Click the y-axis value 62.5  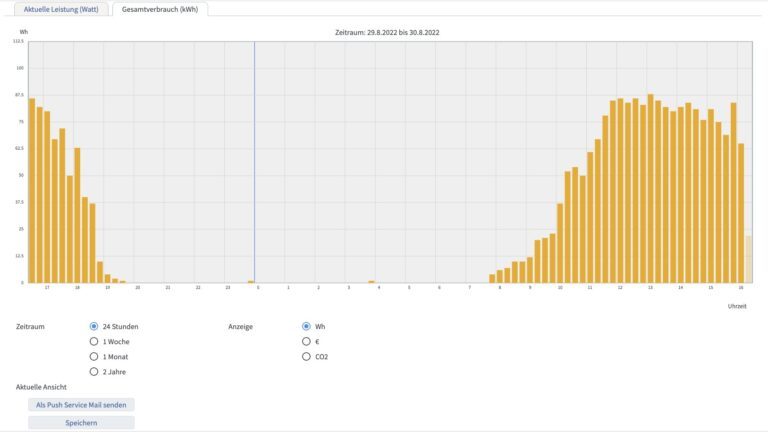coord(20,148)
